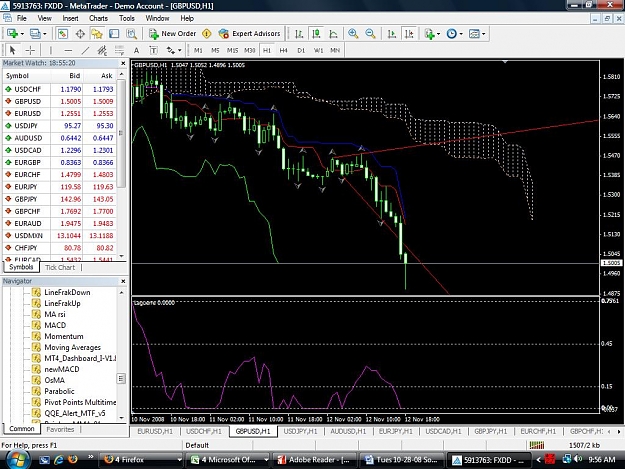Select the Horizontal Line tool
625x469 pixels.
tap(68, 50)
